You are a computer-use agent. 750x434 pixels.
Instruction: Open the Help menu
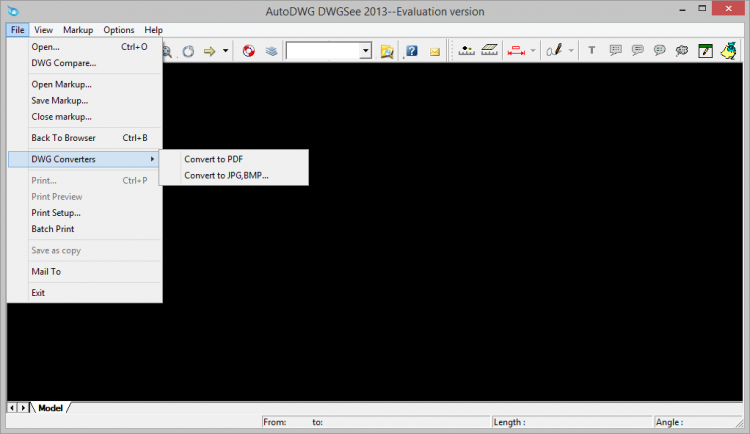pos(154,30)
